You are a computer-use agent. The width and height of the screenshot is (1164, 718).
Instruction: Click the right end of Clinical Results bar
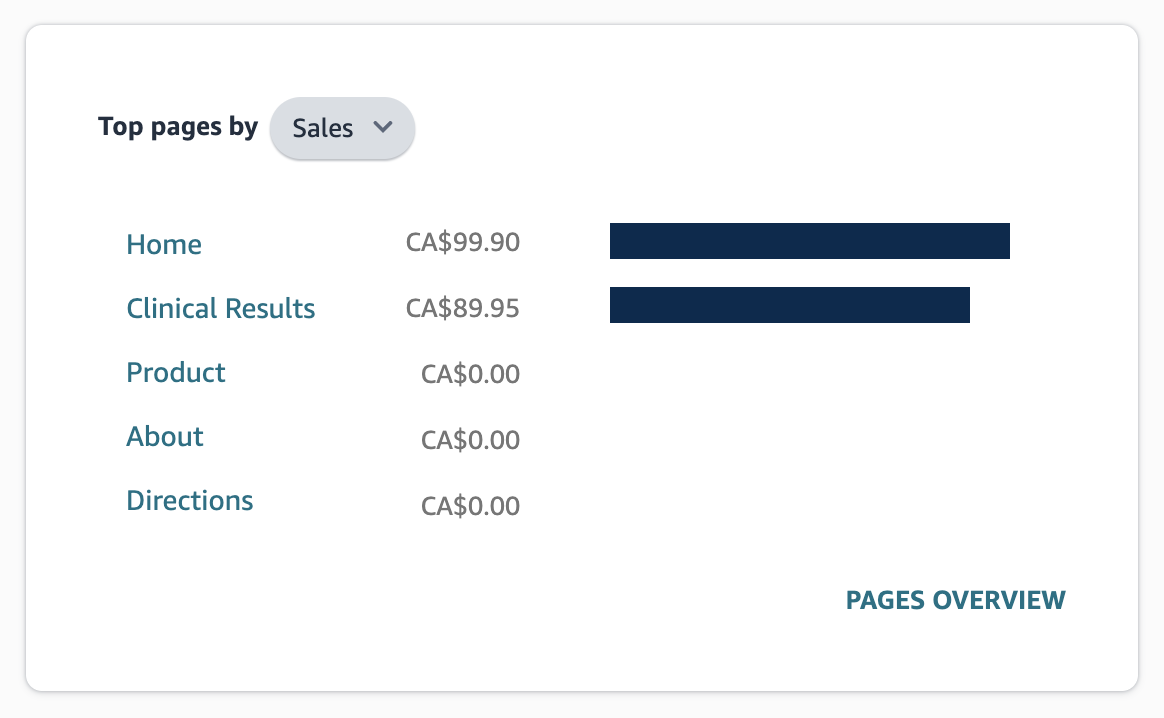click(961, 305)
